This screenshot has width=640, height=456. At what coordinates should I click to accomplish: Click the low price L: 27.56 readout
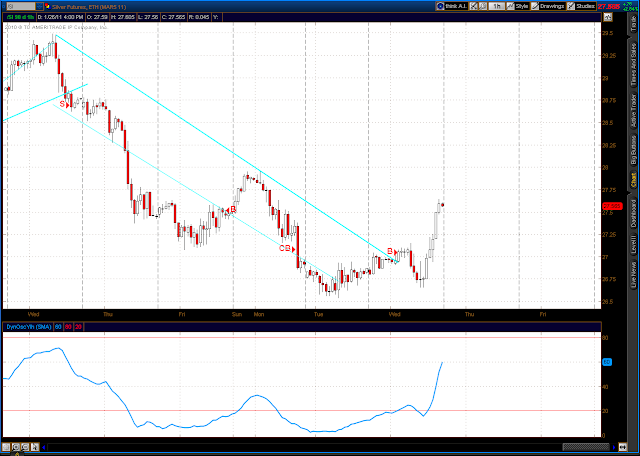(147, 17)
